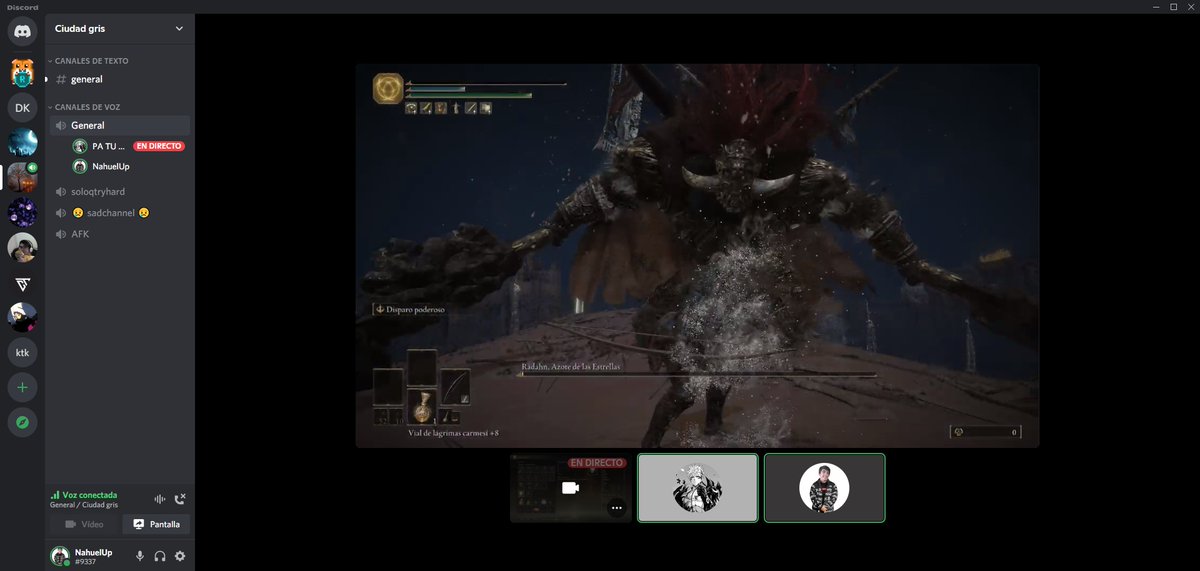Click the Vídeo camera button
This screenshot has width=1200, height=571.
(x=84, y=524)
